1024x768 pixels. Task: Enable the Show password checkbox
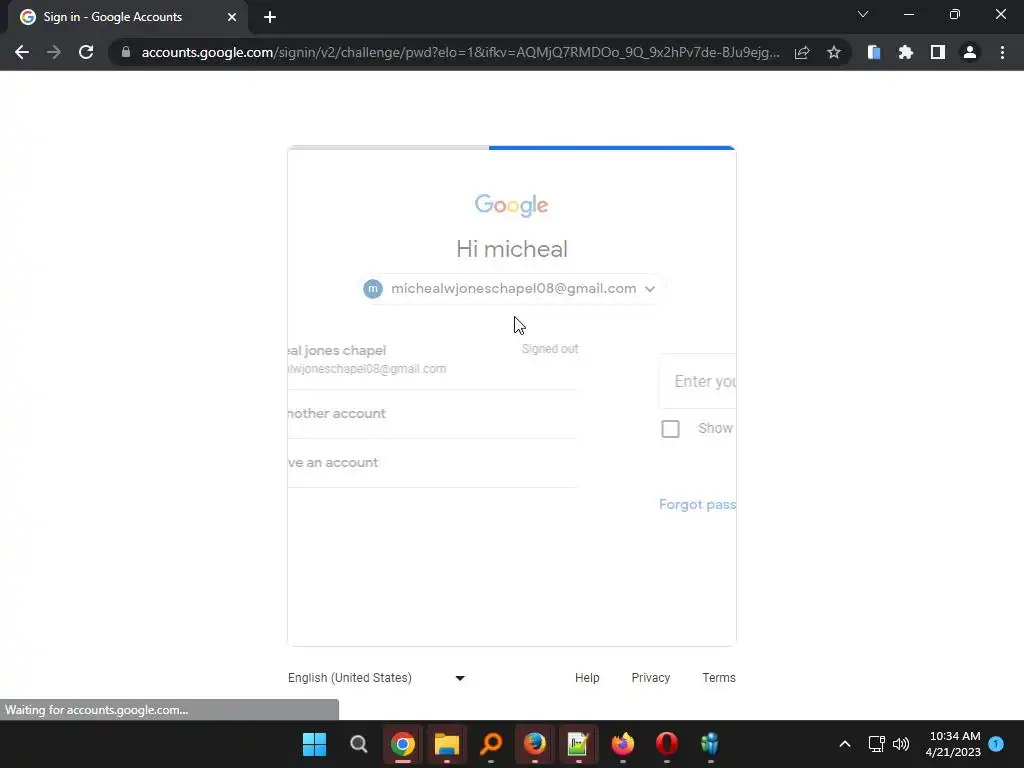[x=671, y=429]
